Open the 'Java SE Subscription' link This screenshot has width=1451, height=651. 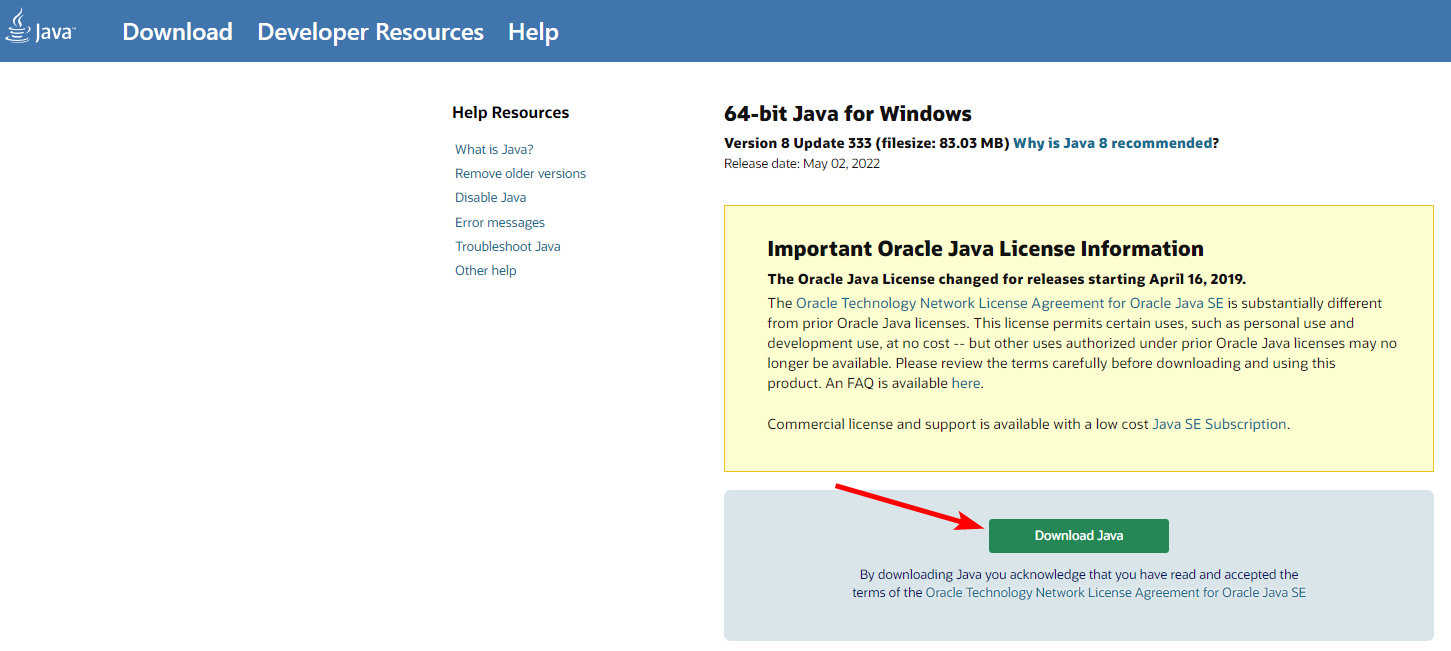click(x=1219, y=424)
